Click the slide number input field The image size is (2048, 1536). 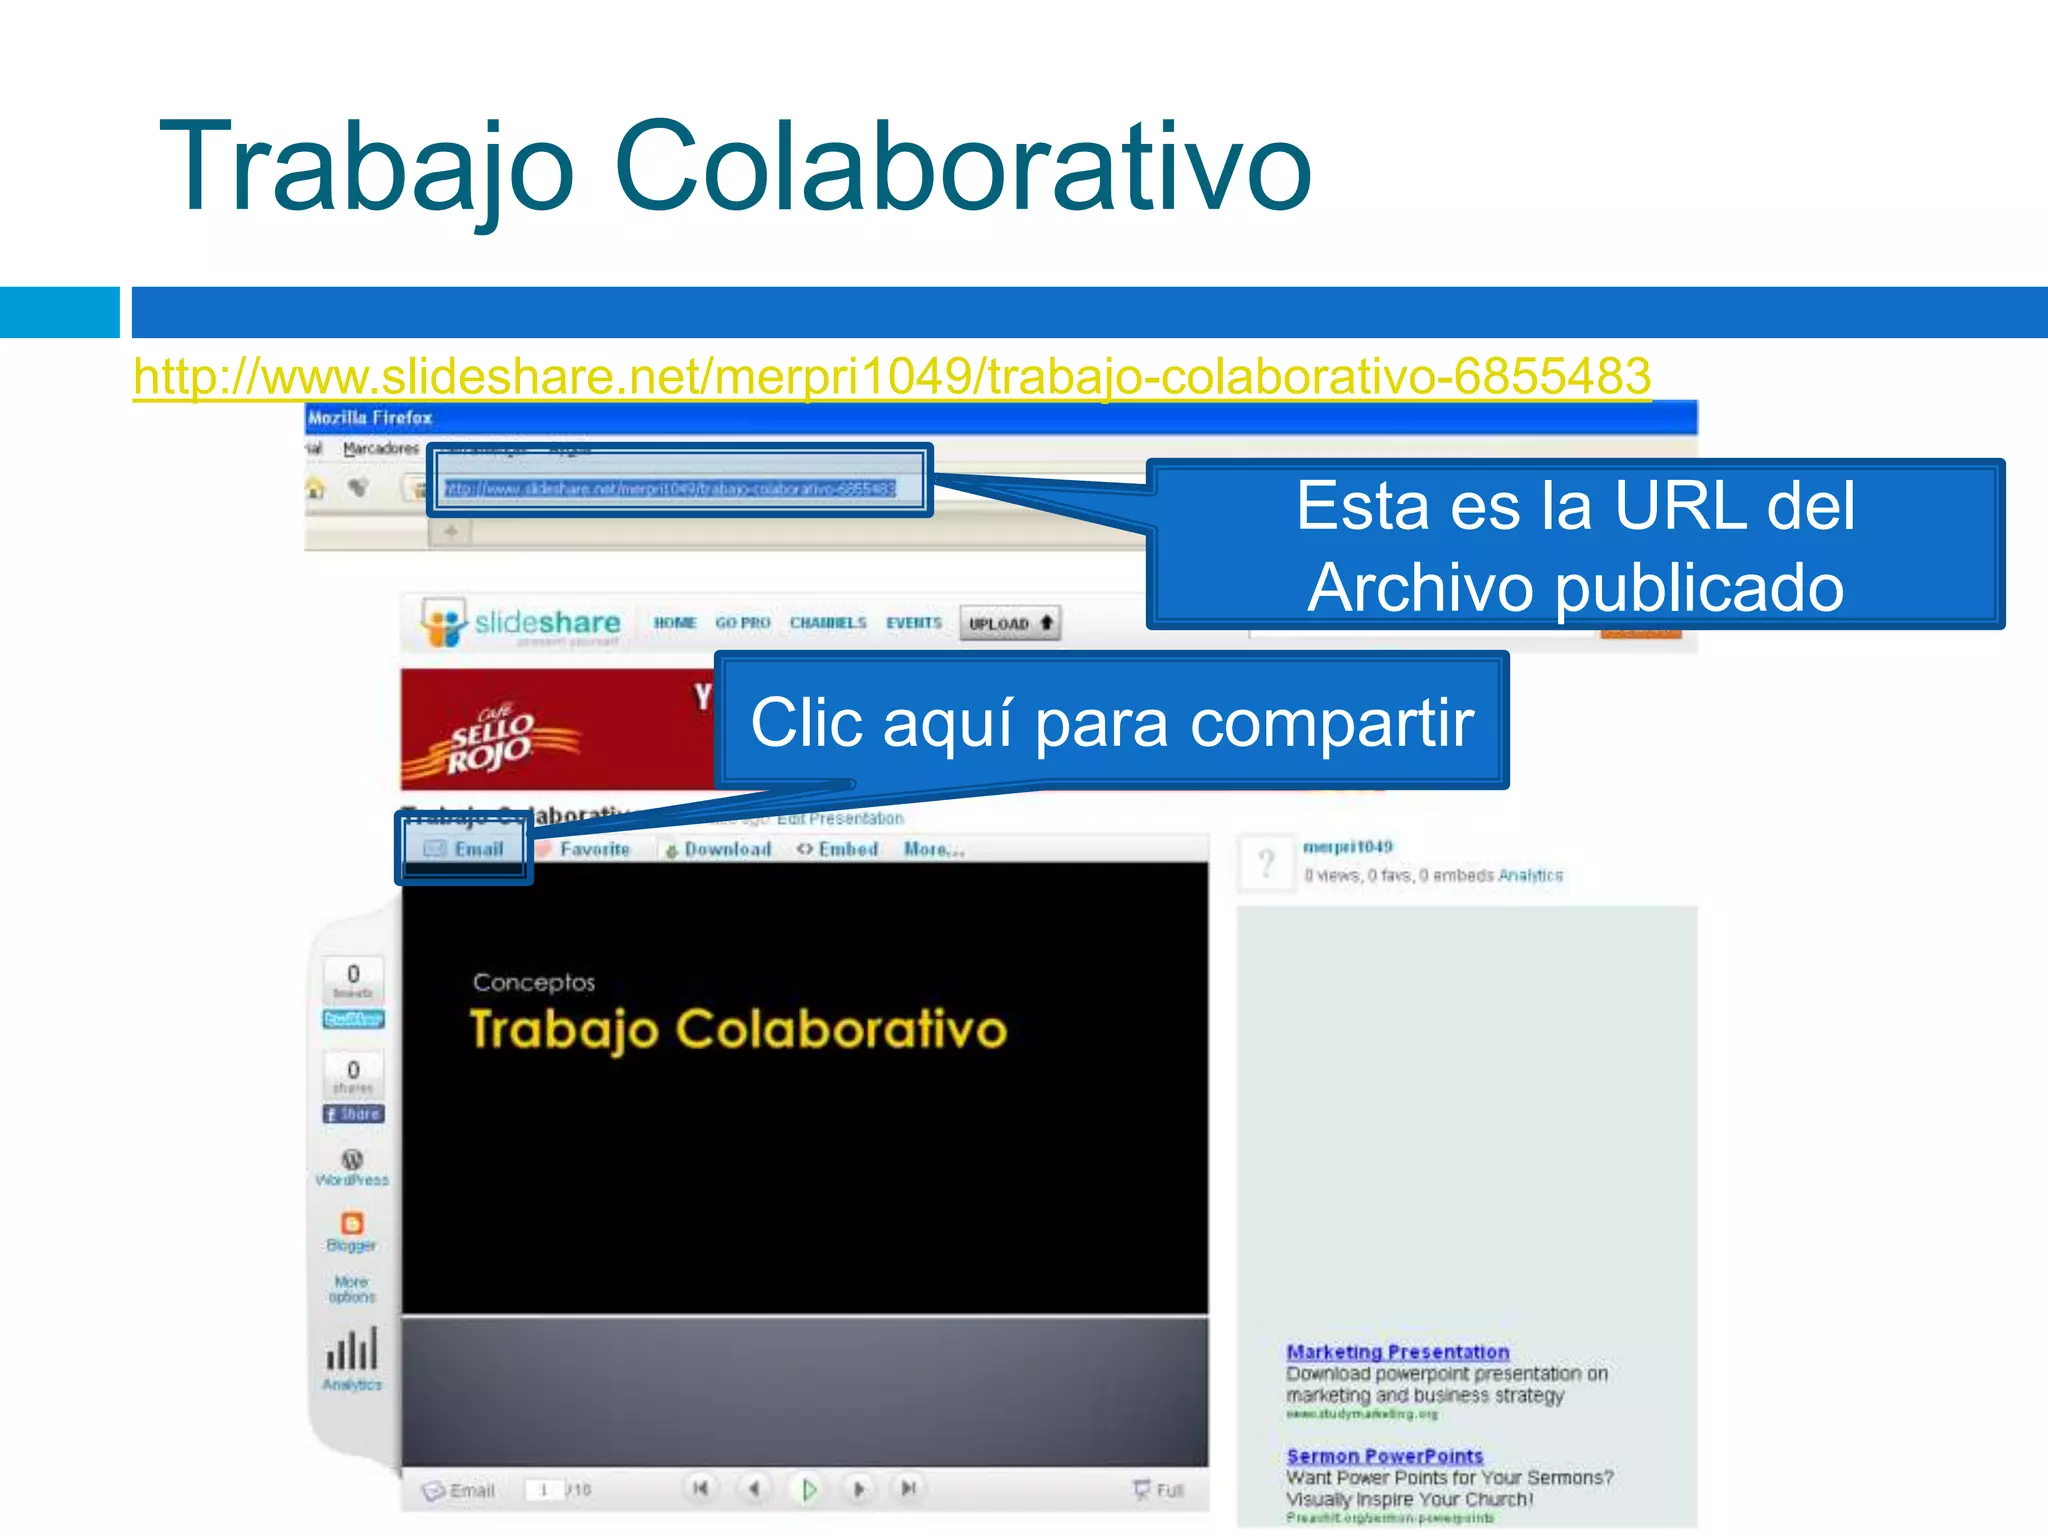(x=544, y=1490)
